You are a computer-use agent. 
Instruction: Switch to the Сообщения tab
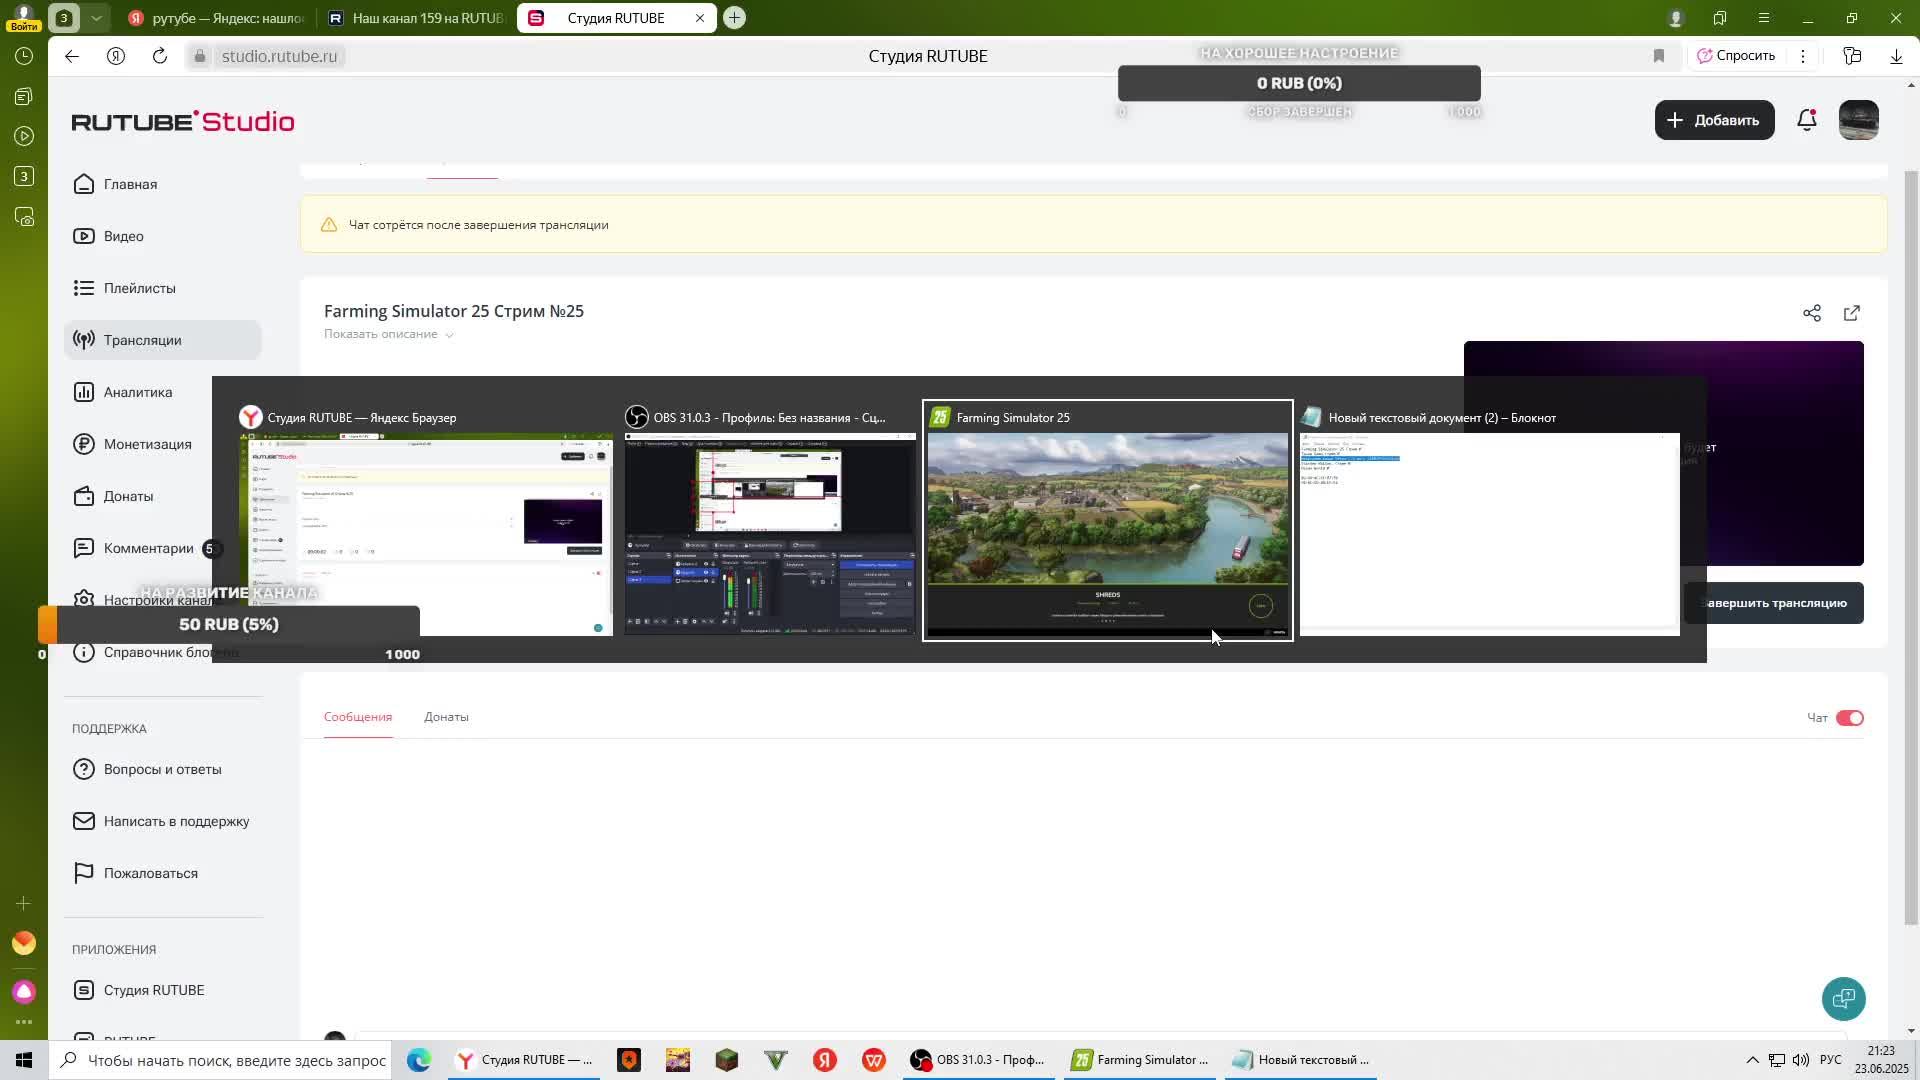(358, 717)
